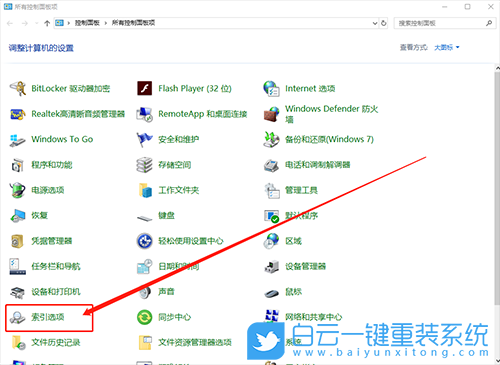Open the 声音 speaker icon
This screenshot has width=500, height=365.
[145, 292]
